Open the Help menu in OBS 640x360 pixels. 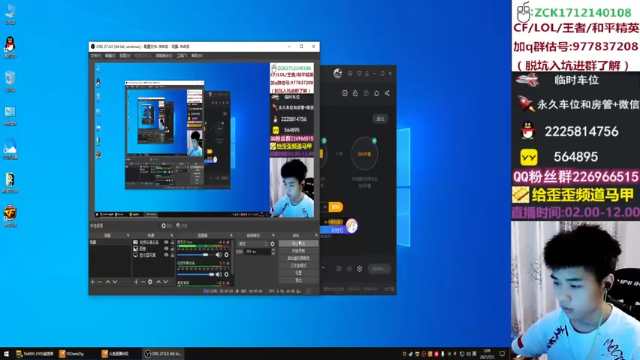coord(197,56)
